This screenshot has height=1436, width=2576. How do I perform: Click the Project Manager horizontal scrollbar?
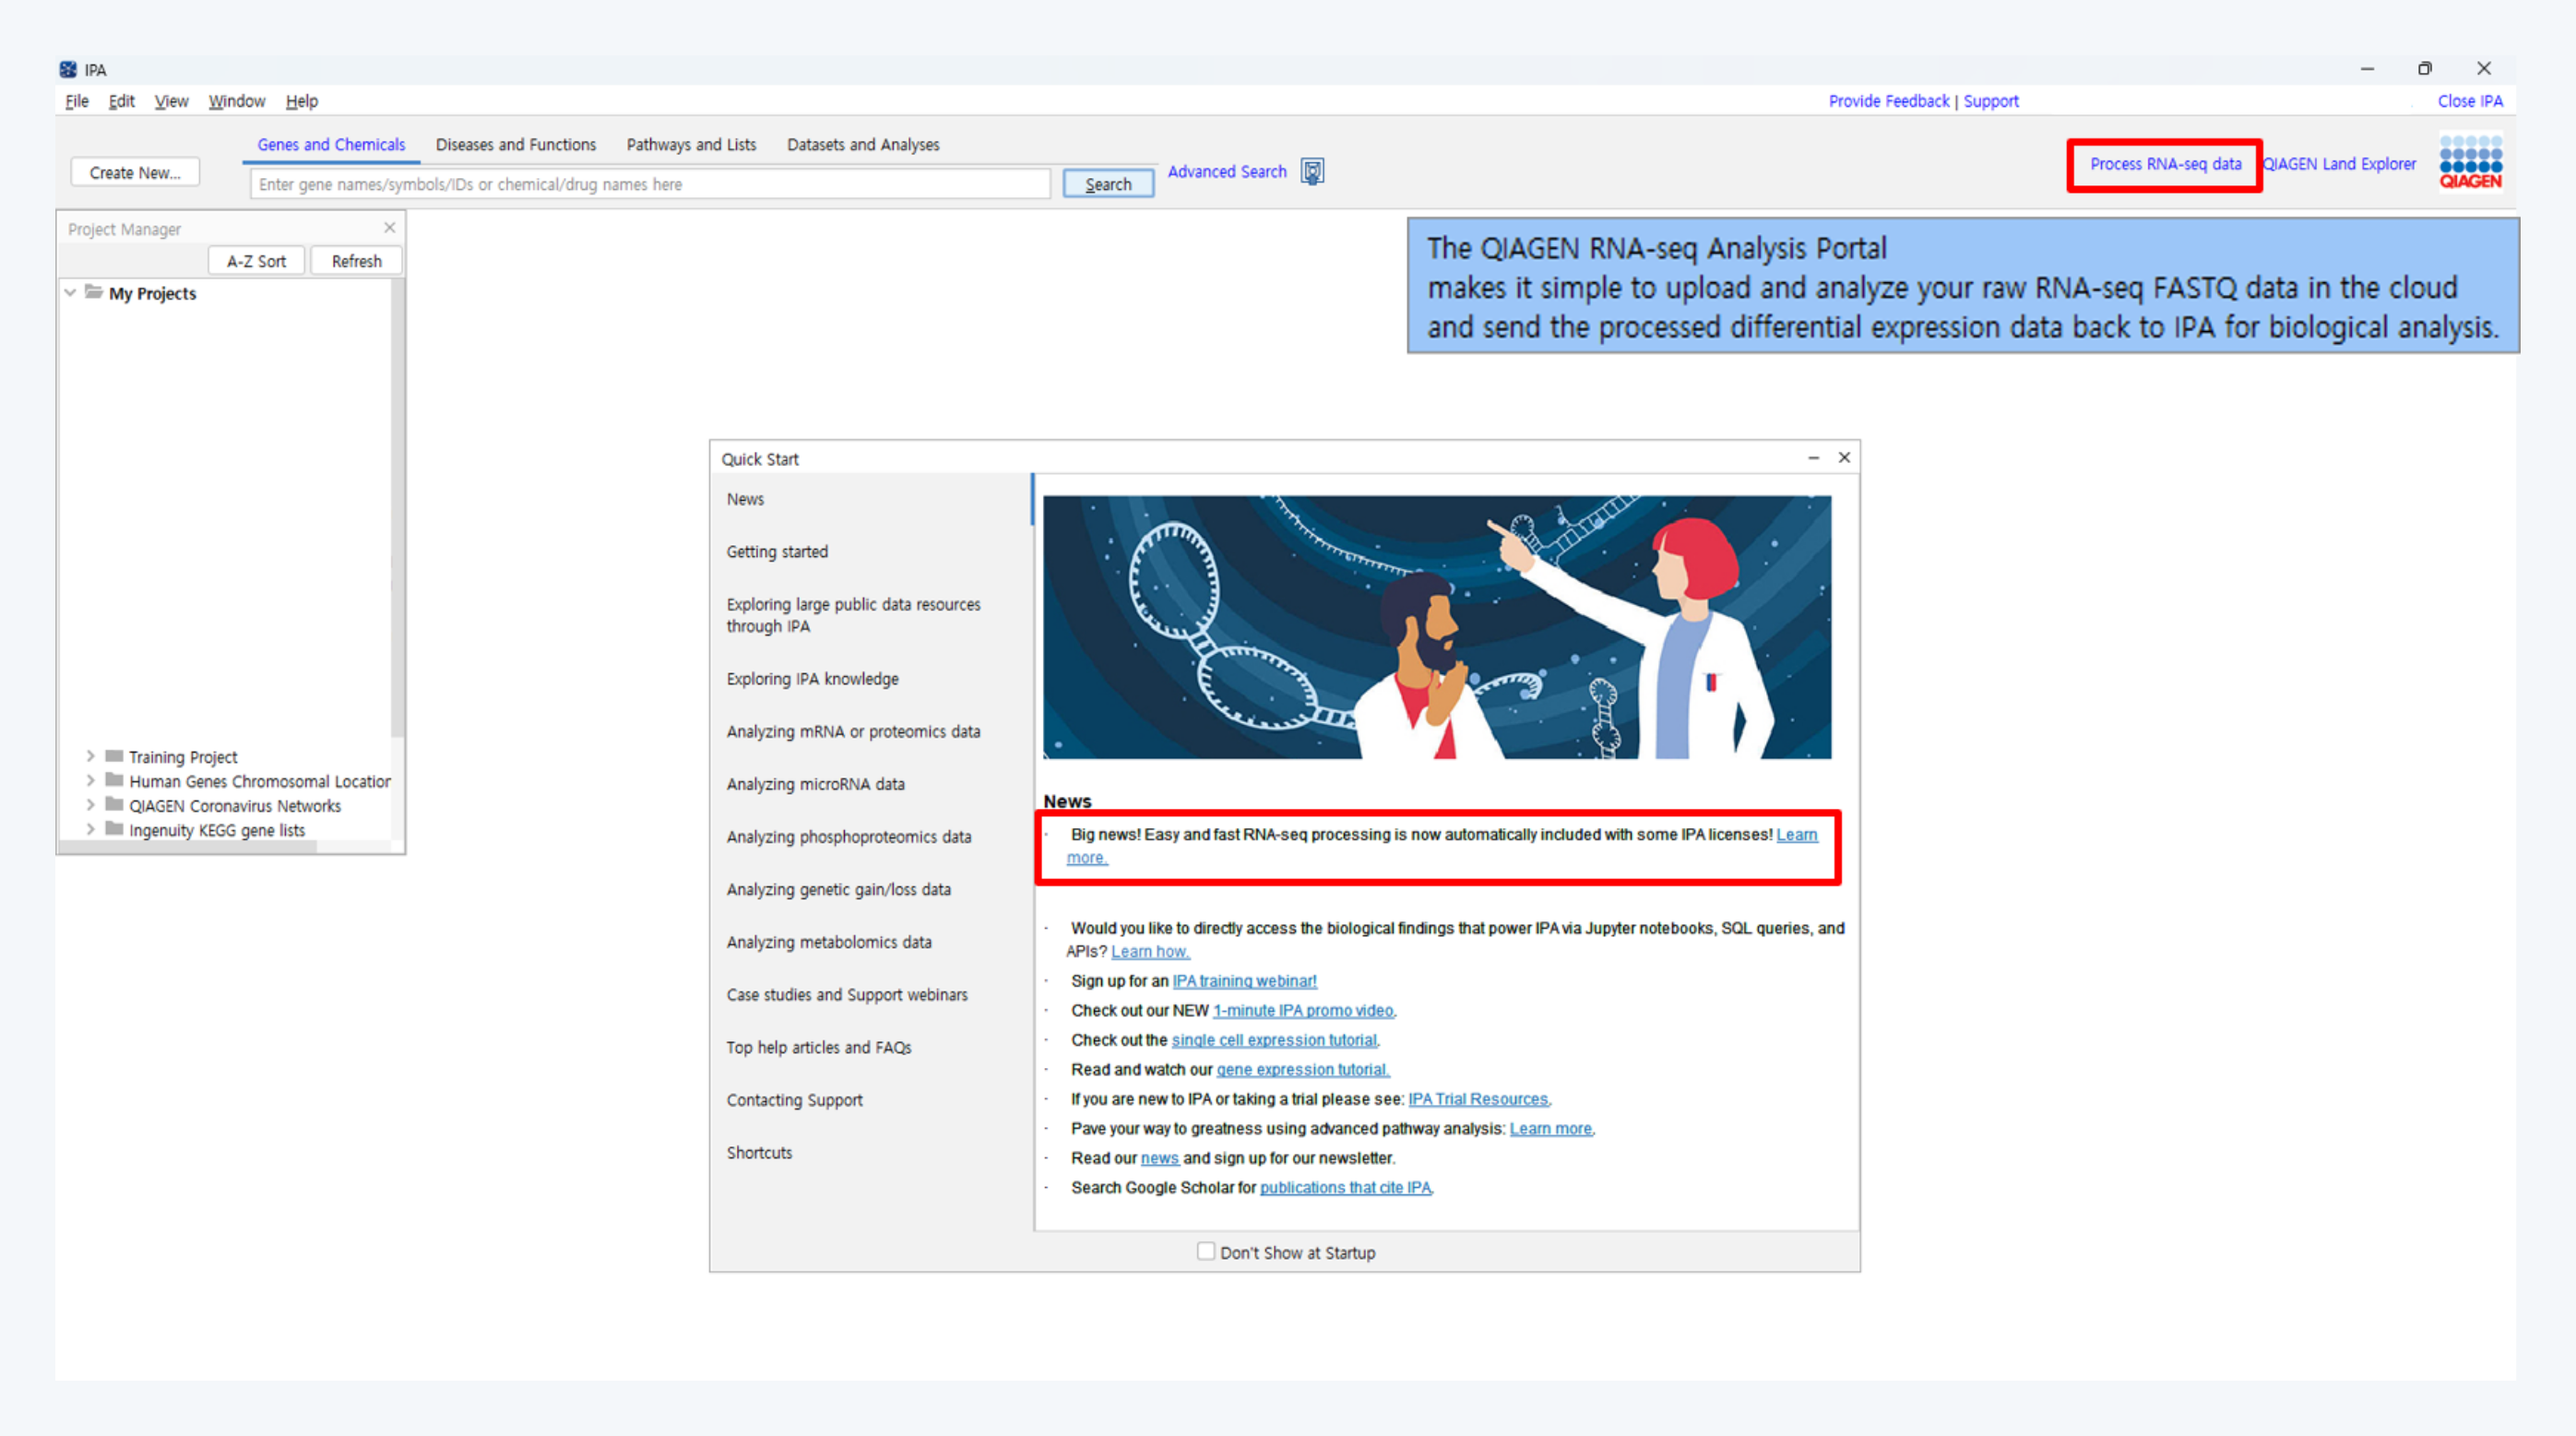(x=190, y=847)
